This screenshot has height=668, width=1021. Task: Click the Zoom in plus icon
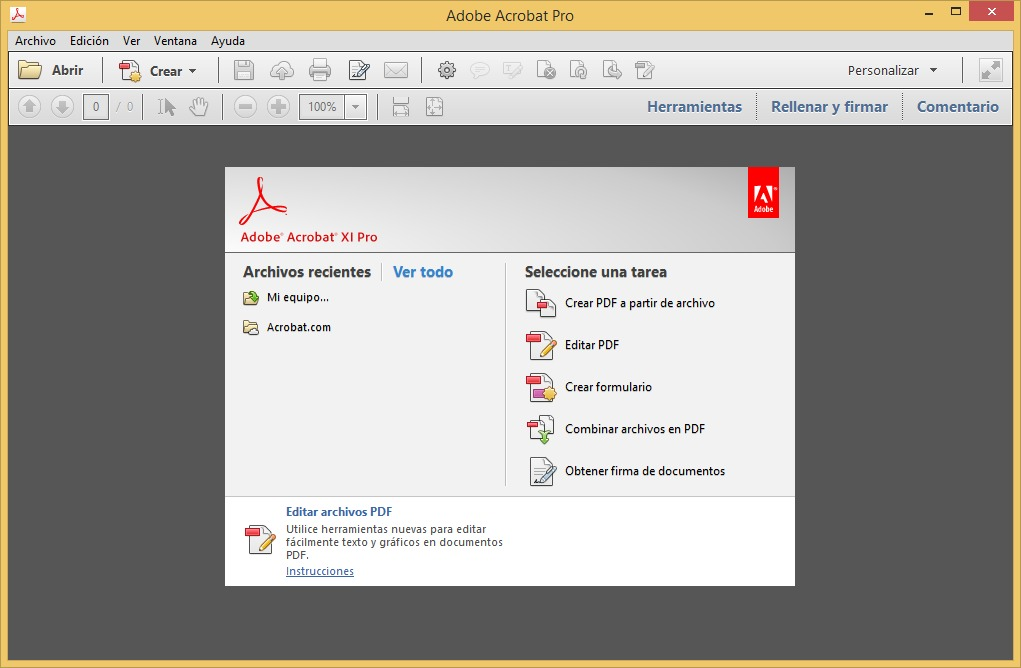278,106
